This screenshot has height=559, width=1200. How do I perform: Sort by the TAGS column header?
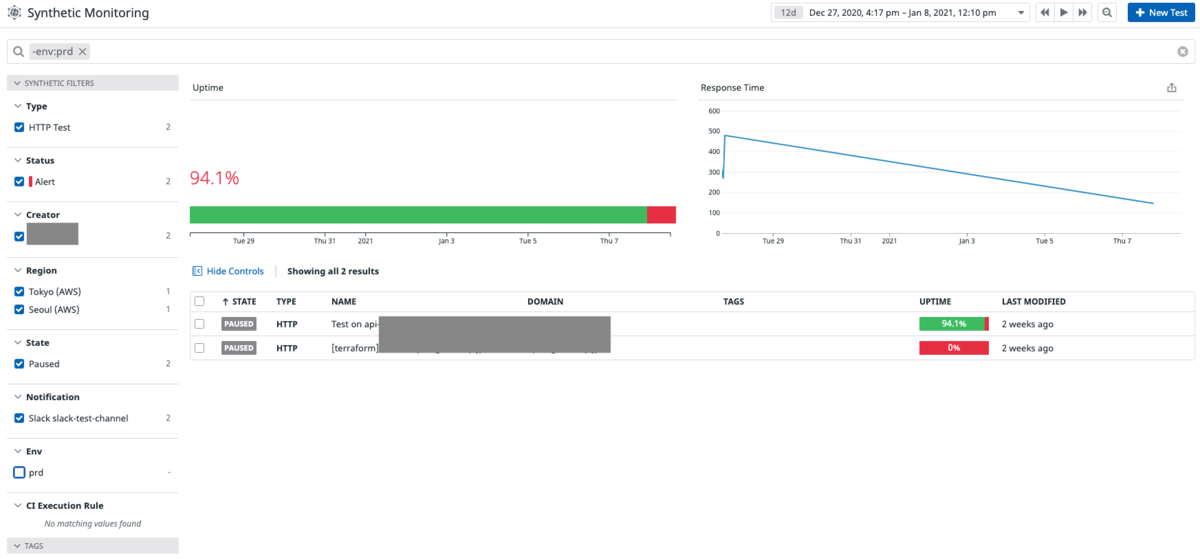(x=733, y=301)
